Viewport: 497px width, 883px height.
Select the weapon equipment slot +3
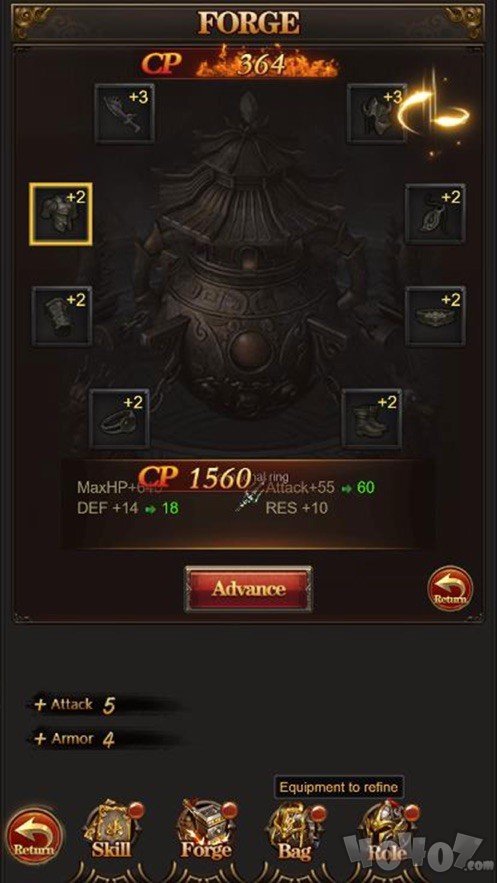[x=124, y=113]
